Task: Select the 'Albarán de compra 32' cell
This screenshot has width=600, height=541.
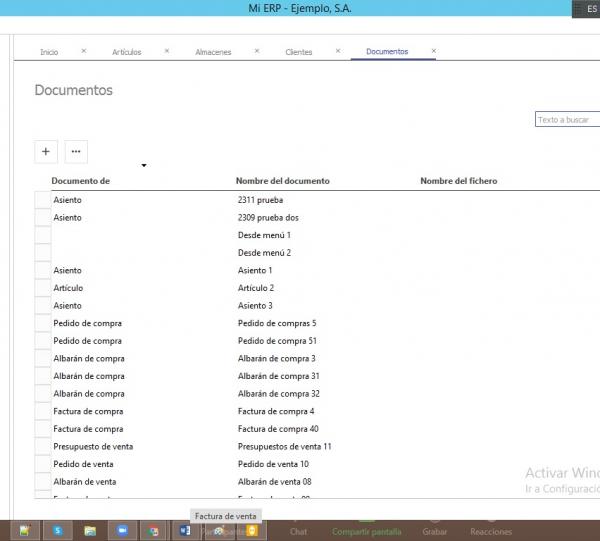Action: [x=279, y=393]
